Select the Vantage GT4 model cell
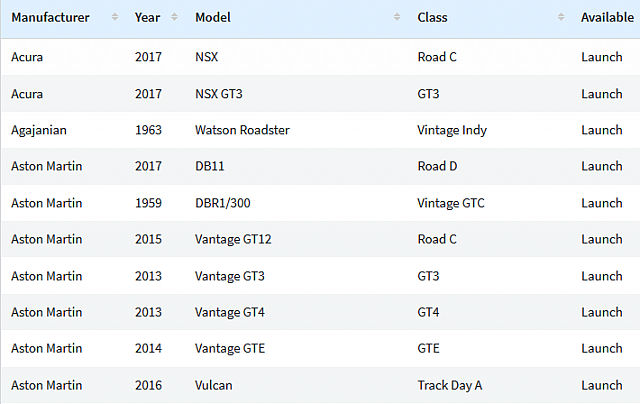This screenshot has width=640, height=404. (x=230, y=312)
